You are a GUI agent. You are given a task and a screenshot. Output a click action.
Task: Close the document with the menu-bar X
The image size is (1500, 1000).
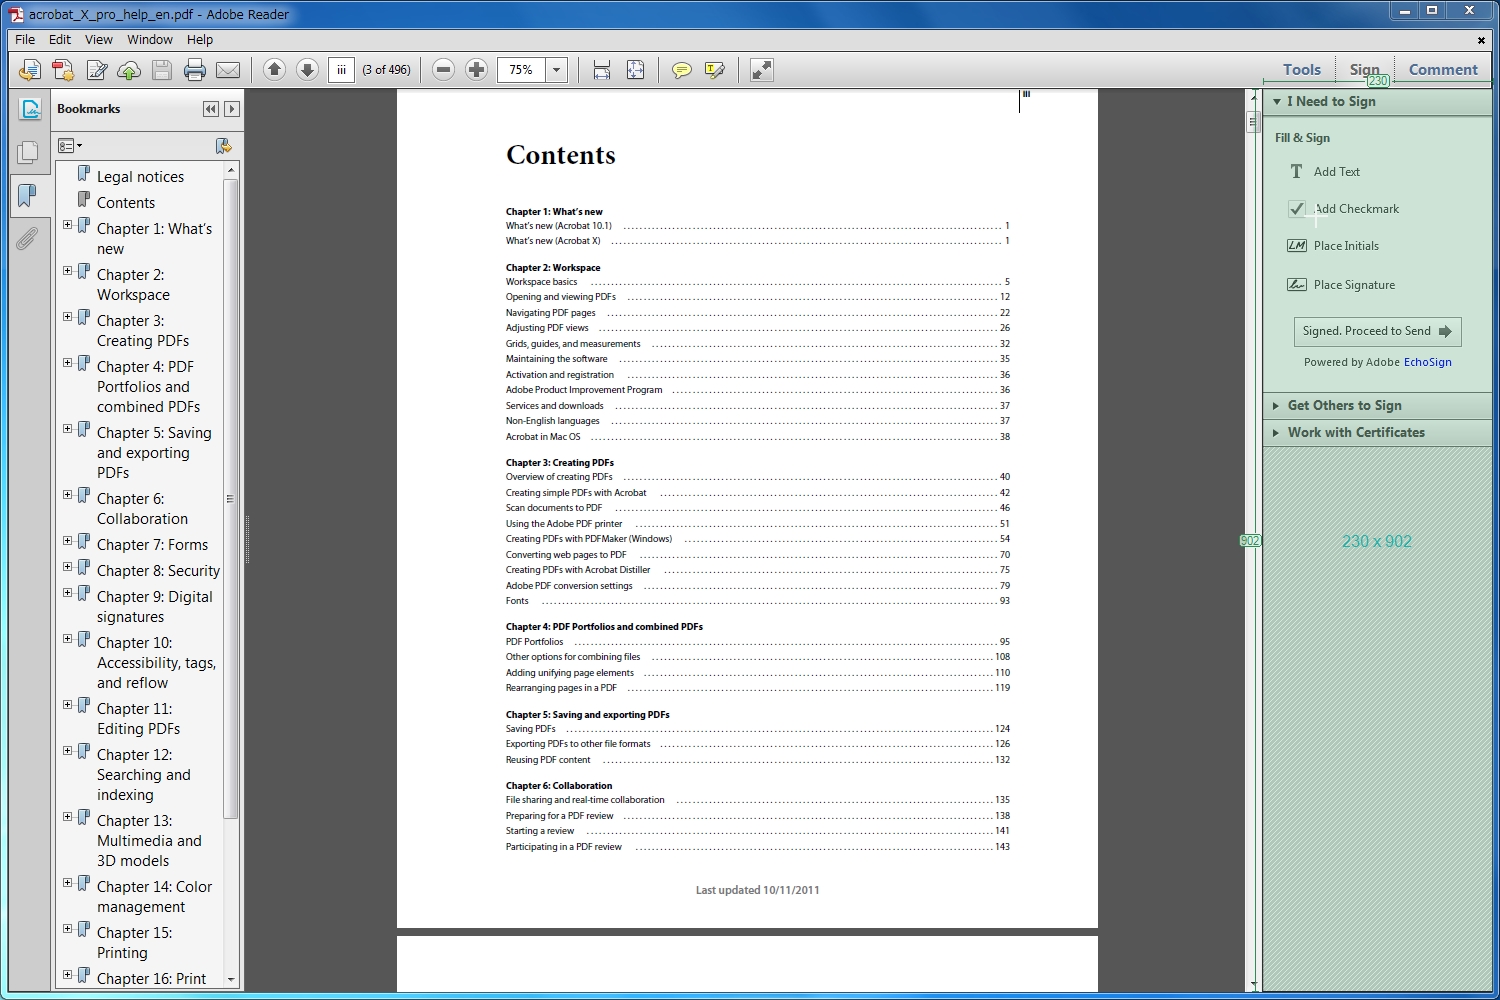point(1481,40)
